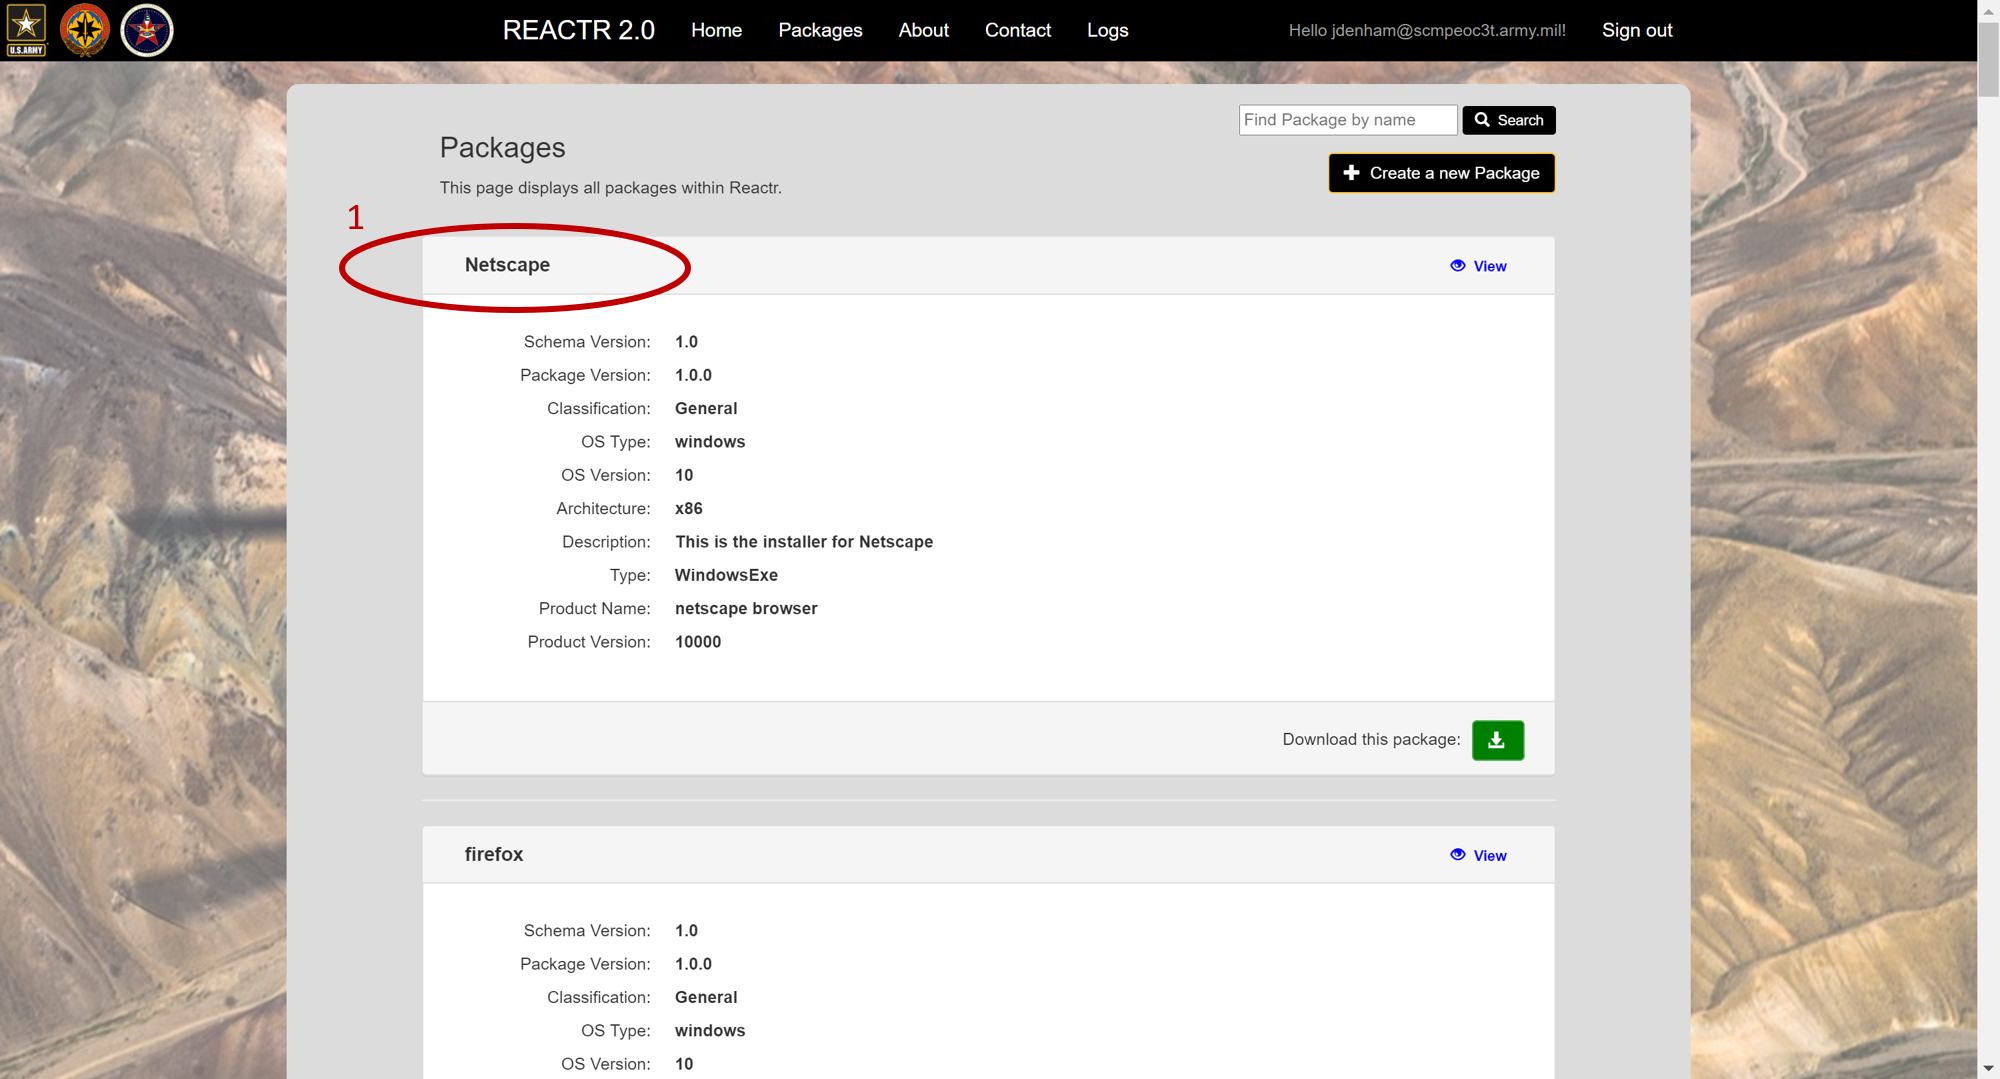This screenshot has height=1079, width=2000.
Task: Click the jdenham account greeting text
Action: [1427, 30]
